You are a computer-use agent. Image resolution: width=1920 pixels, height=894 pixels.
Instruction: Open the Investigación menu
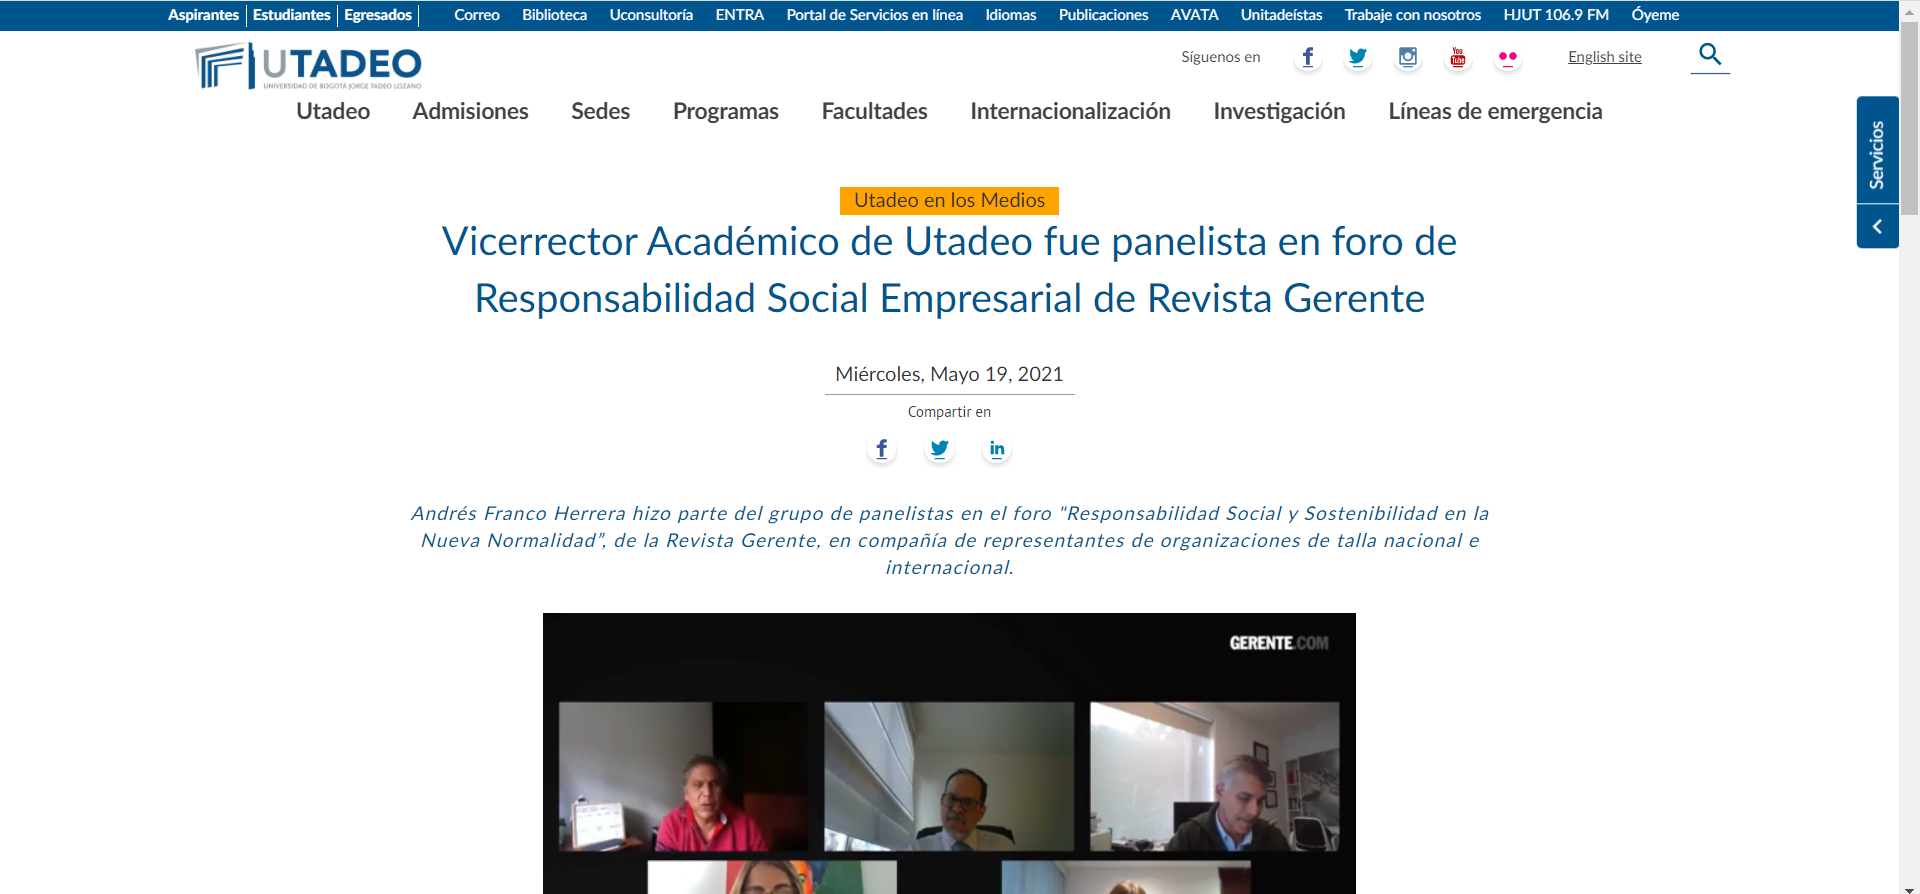point(1280,111)
